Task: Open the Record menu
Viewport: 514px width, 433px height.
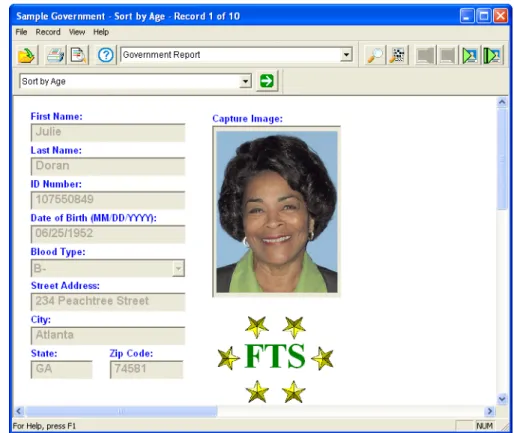Action: coord(48,32)
